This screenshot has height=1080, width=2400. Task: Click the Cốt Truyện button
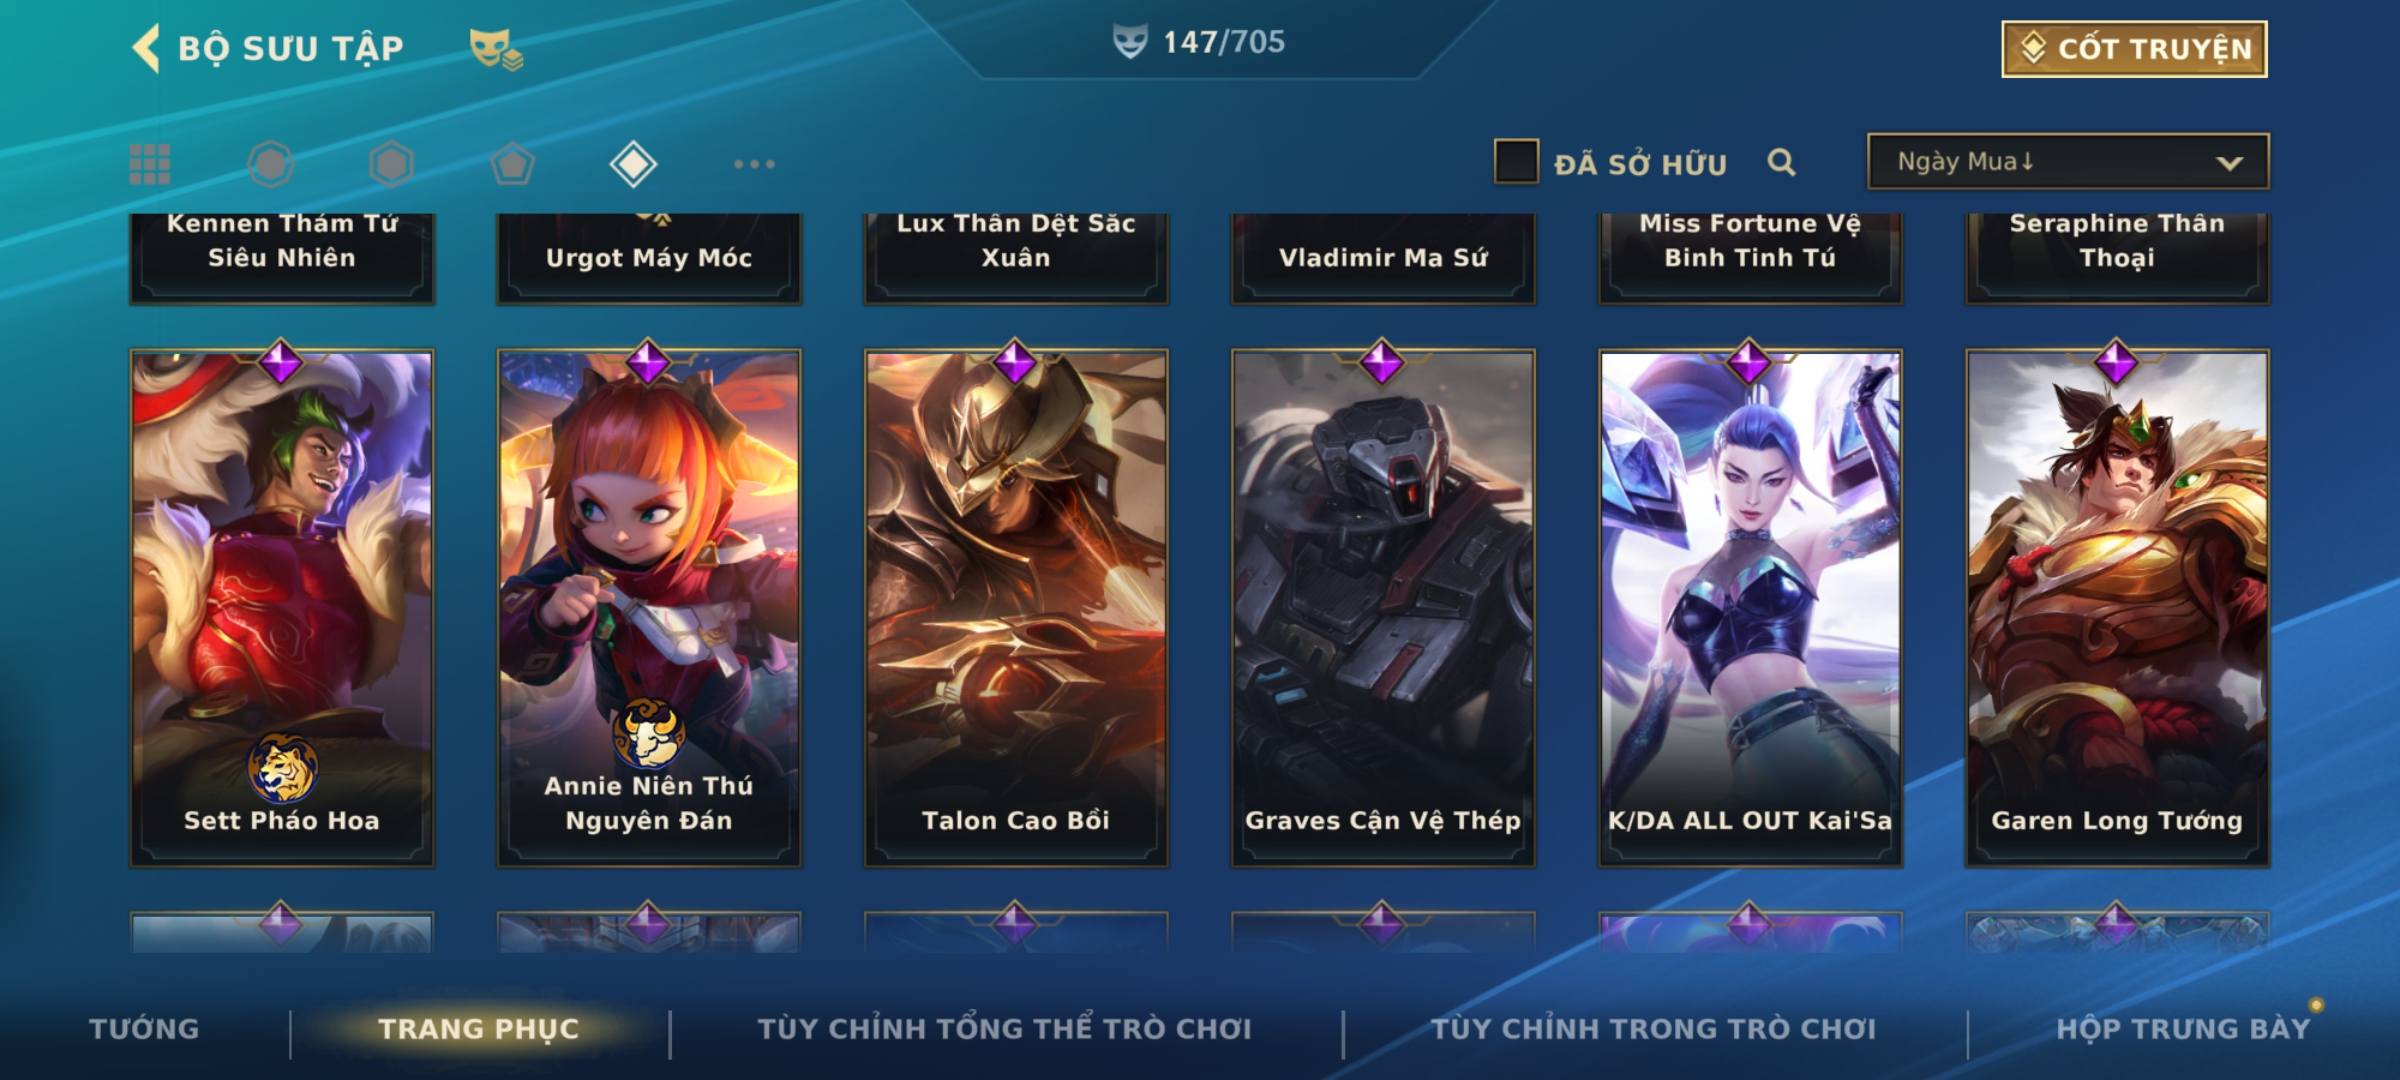(2134, 49)
